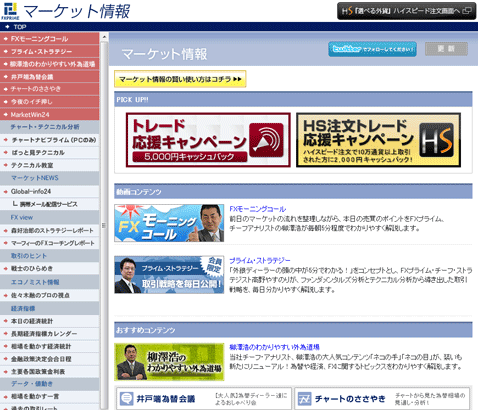Click 柳澤浩のわかりやすい外為道場 thumbnail
The image size is (478, 410).
[169, 362]
